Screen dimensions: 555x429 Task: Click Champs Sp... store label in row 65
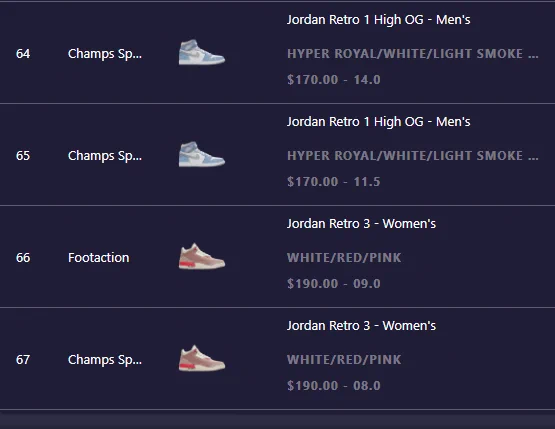(105, 156)
